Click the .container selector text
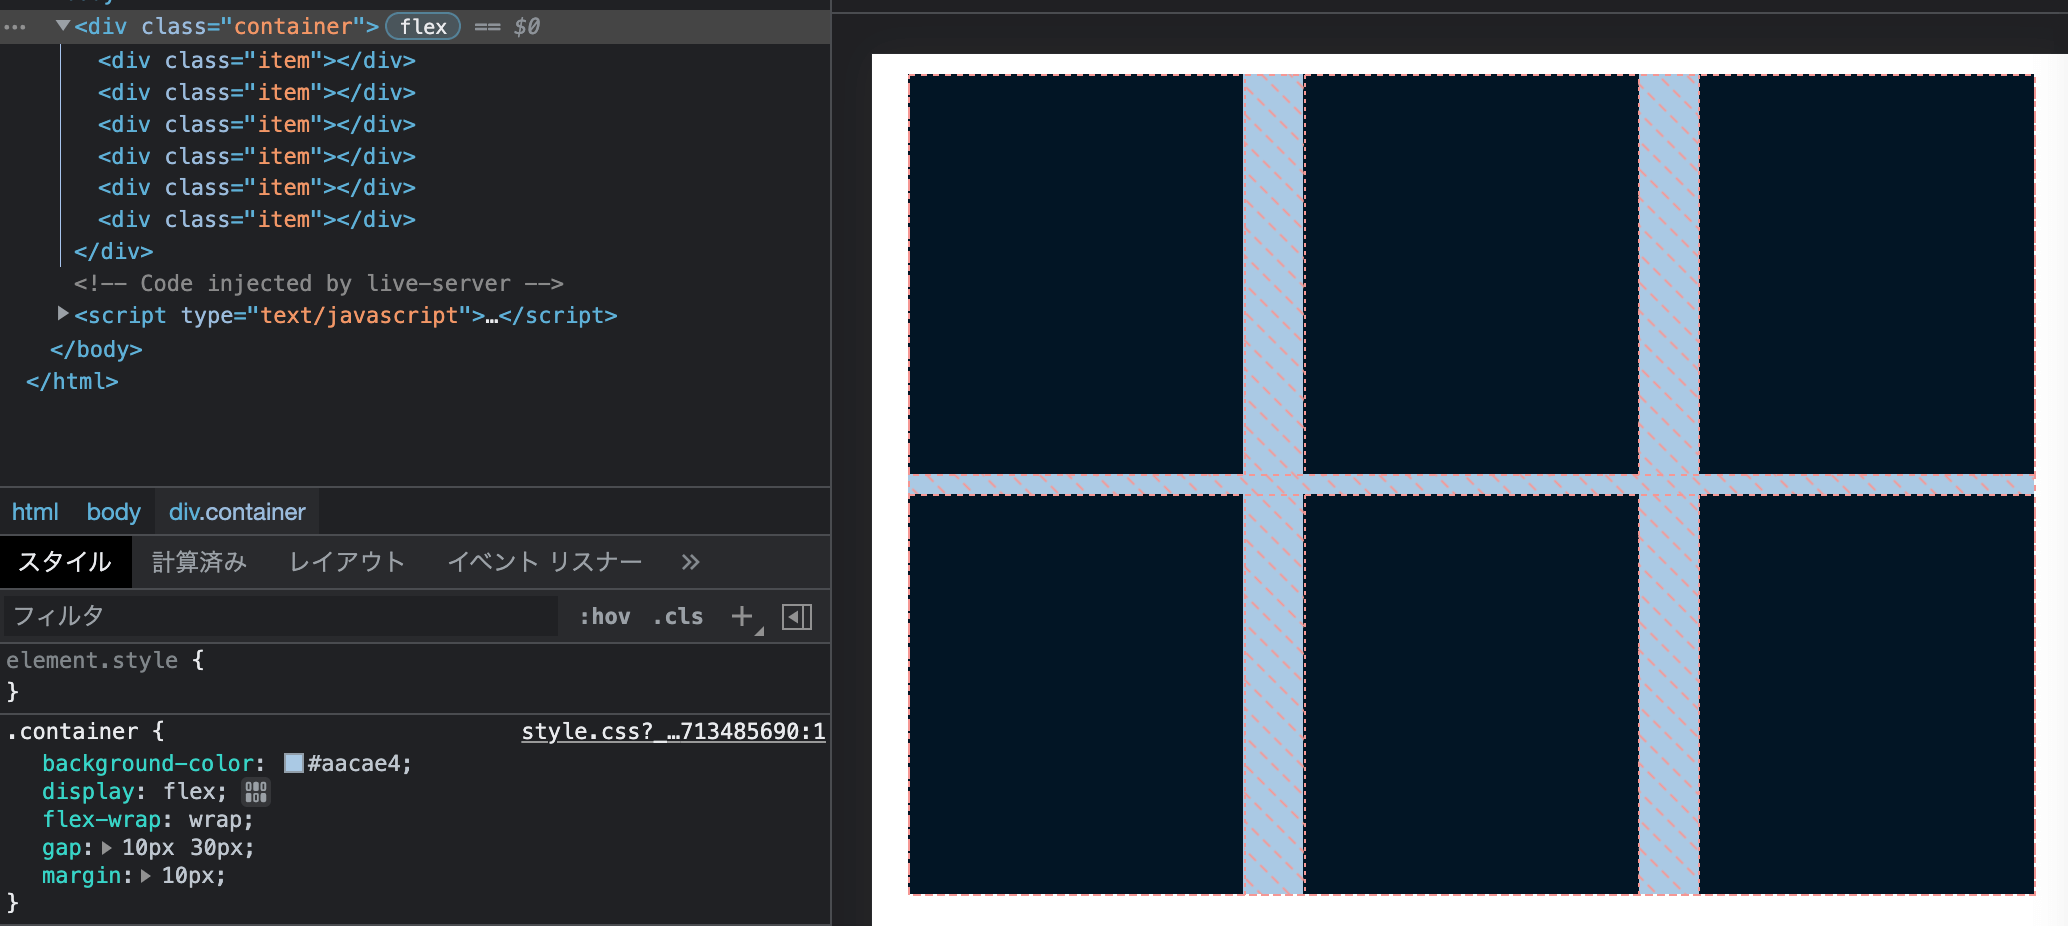Image resolution: width=2068 pixels, height=926 pixels. pyautogui.click(x=73, y=732)
